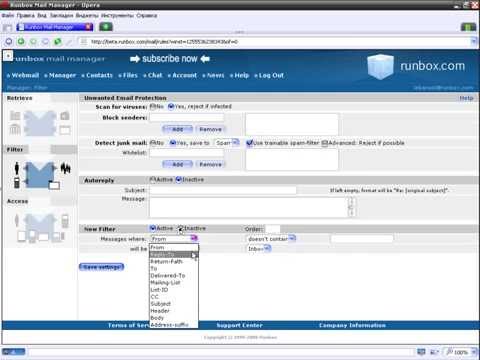Toggle Advanced: Reject if possible checkbox

tap(325, 143)
